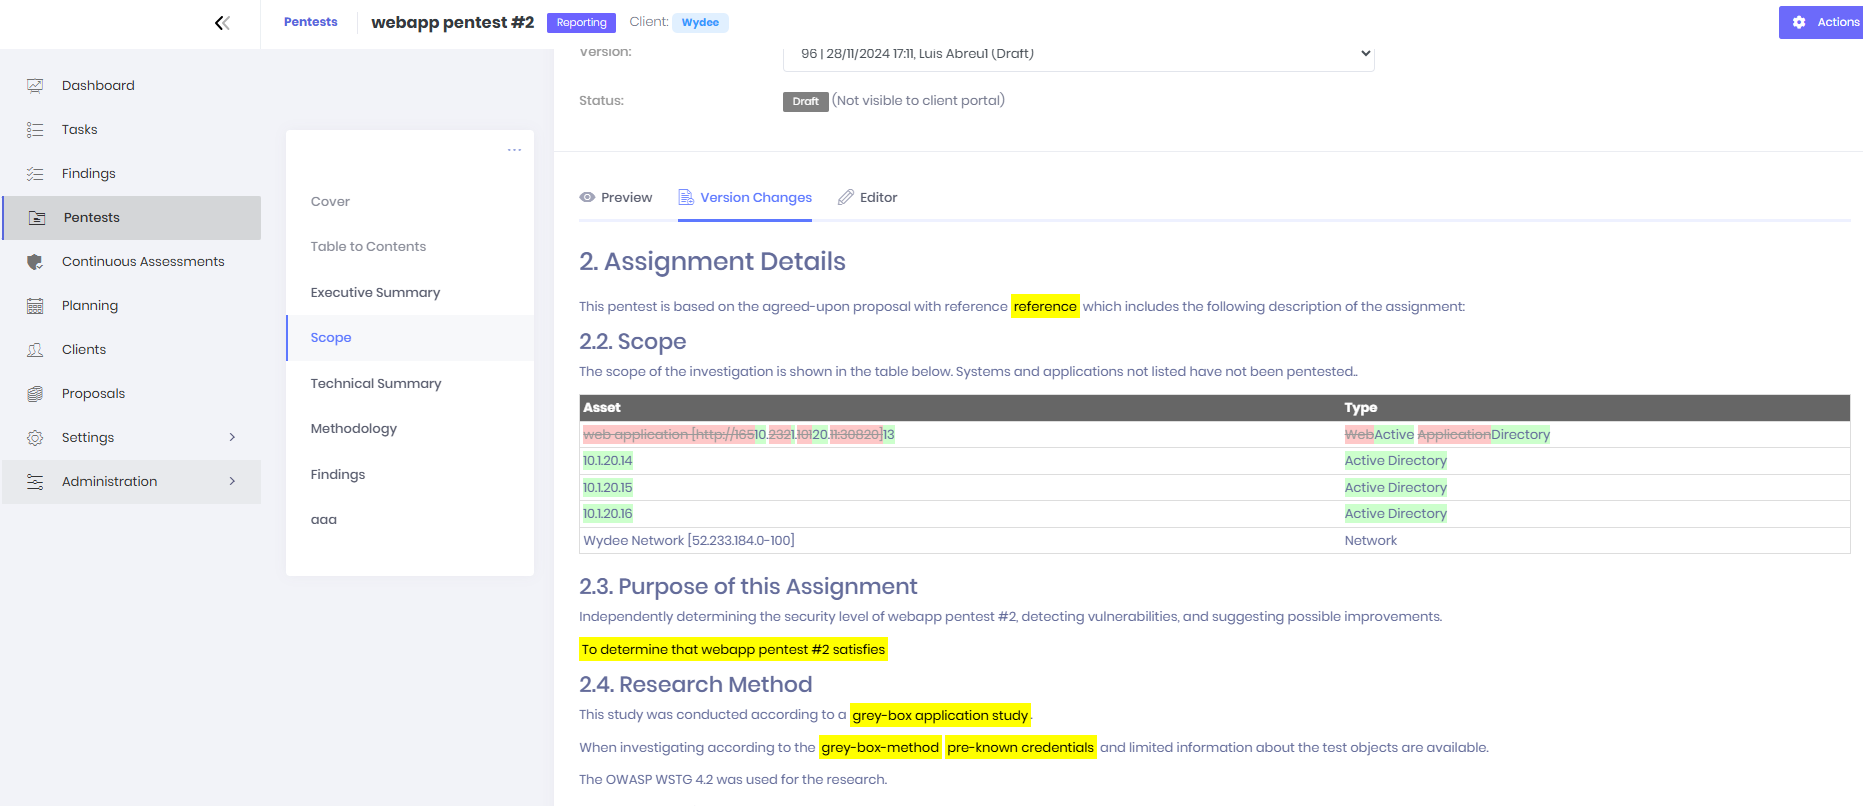Click the Dashboard chart icon

point(35,86)
